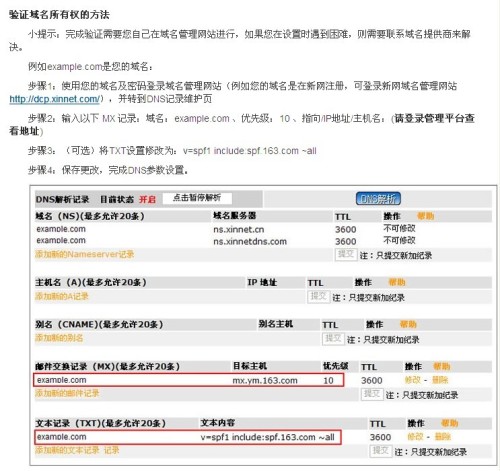This screenshot has width=500, height=471.
Task: Select mx.ym.163.com target host cell
Action: [265, 380]
